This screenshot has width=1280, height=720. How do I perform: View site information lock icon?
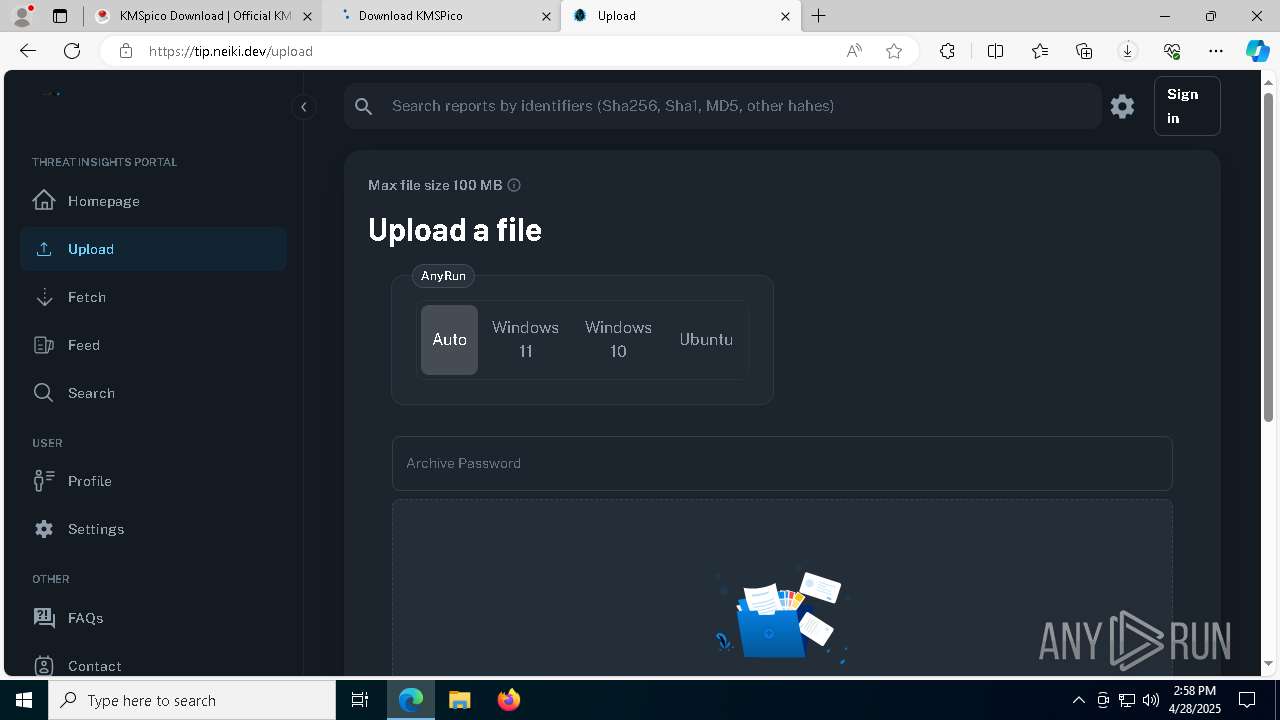click(125, 51)
